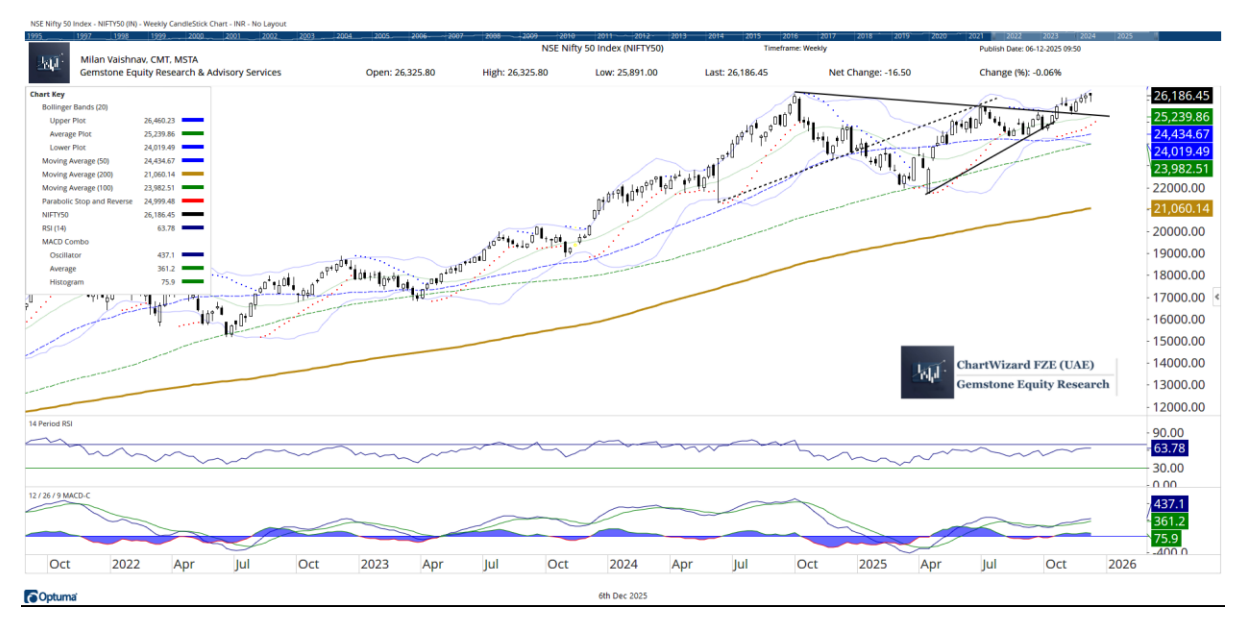
Task: Click the 2026 label on the date axis
Action: tap(1122, 564)
